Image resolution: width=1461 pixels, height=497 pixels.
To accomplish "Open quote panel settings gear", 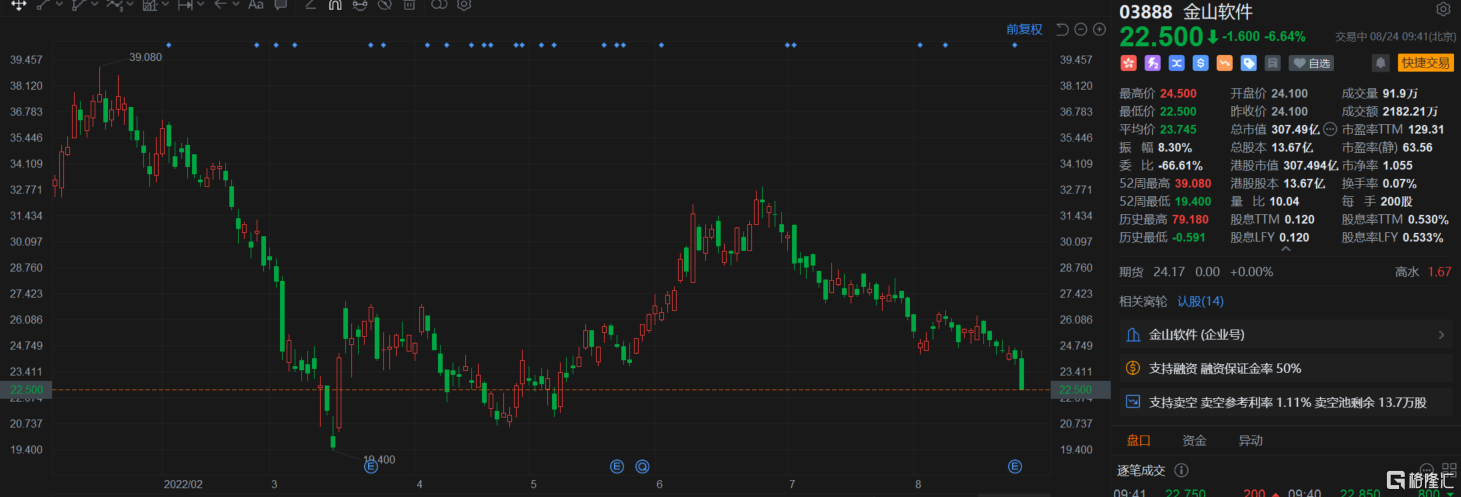I will pyautogui.click(x=1443, y=10).
